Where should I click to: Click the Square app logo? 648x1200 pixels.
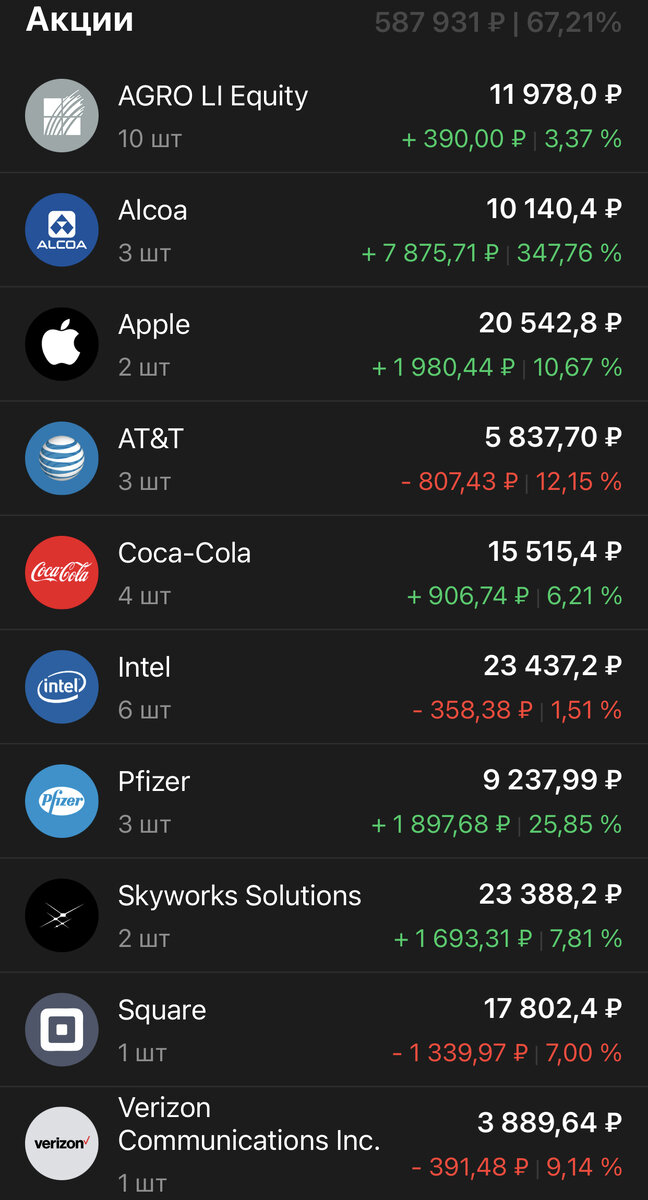(60, 1029)
